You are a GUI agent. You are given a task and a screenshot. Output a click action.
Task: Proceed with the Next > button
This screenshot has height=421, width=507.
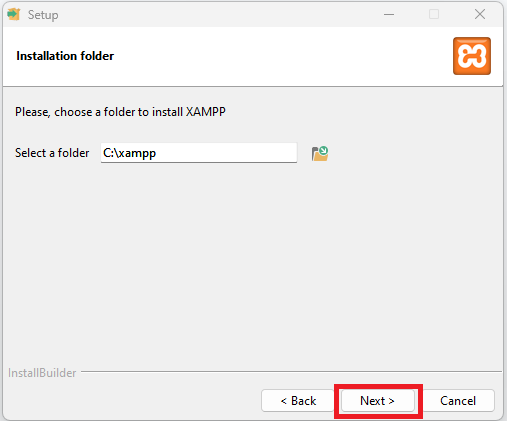click(x=377, y=401)
